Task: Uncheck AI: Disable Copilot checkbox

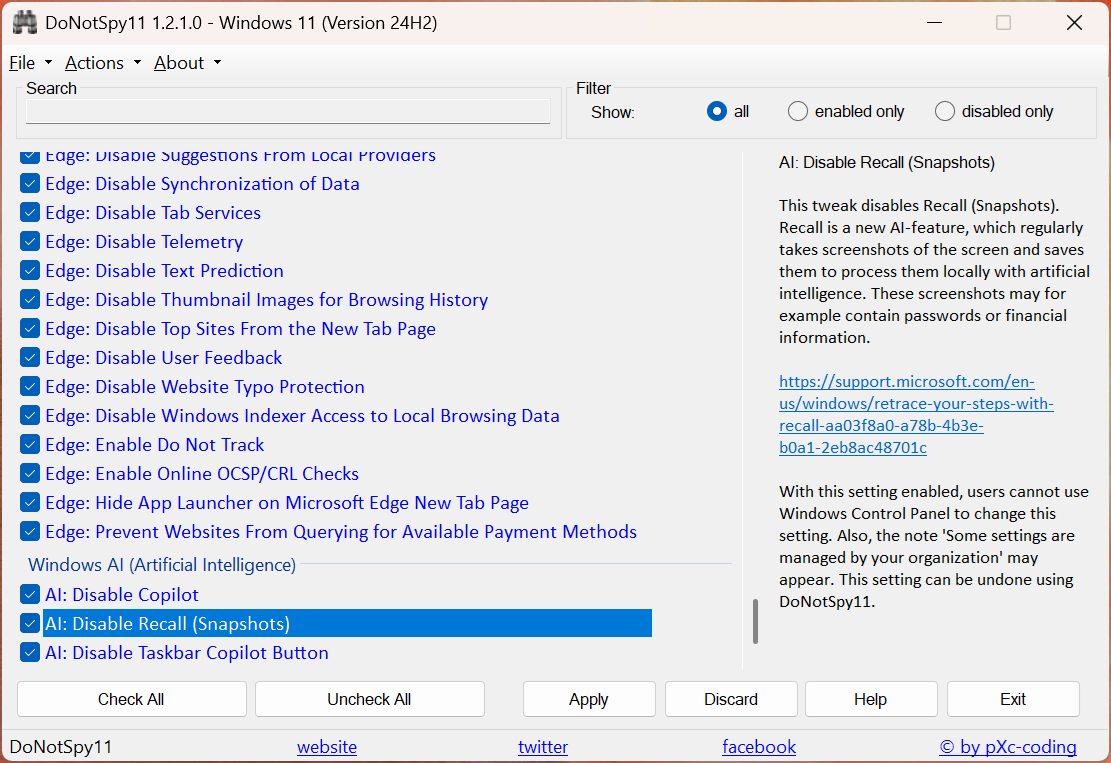Action: pyautogui.click(x=30, y=594)
